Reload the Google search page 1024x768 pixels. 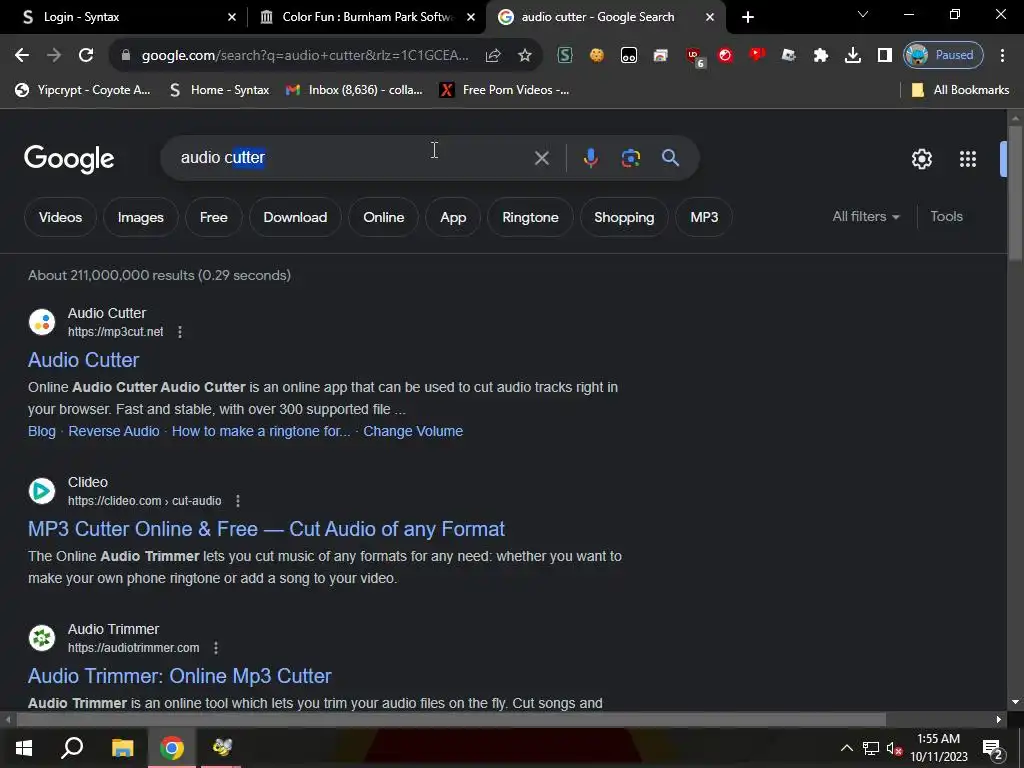pos(86,56)
